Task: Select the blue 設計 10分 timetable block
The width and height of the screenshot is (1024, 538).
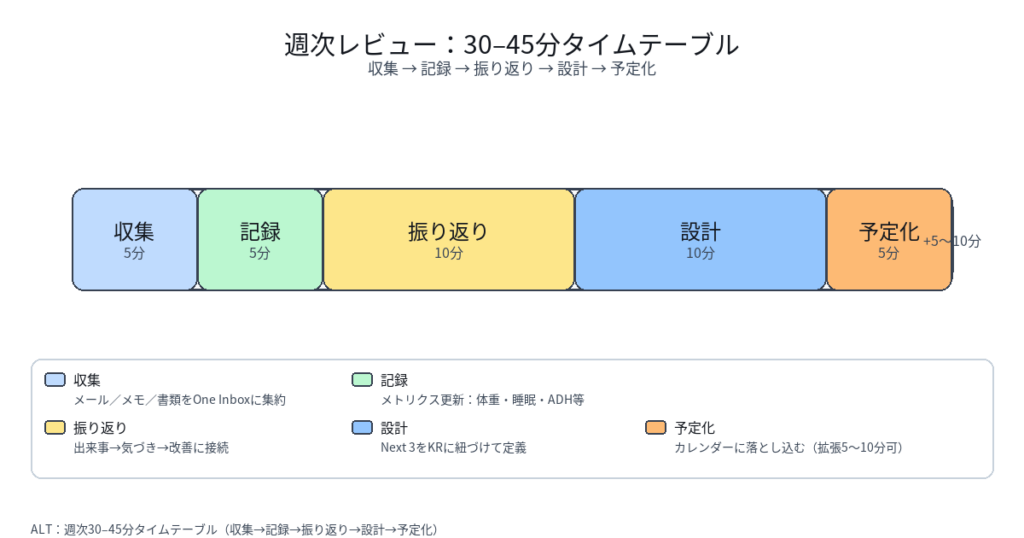Action: click(700, 240)
